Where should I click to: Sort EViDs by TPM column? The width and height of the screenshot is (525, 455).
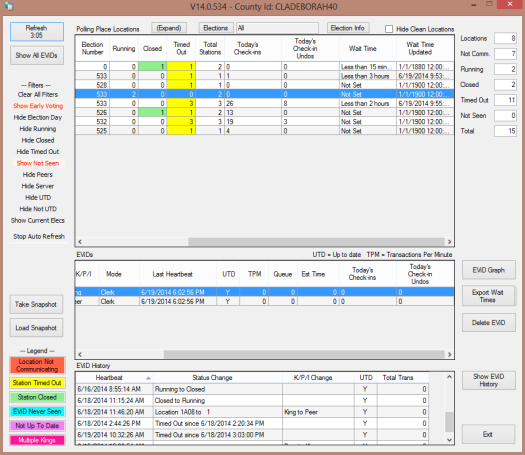tap(254, 274)
